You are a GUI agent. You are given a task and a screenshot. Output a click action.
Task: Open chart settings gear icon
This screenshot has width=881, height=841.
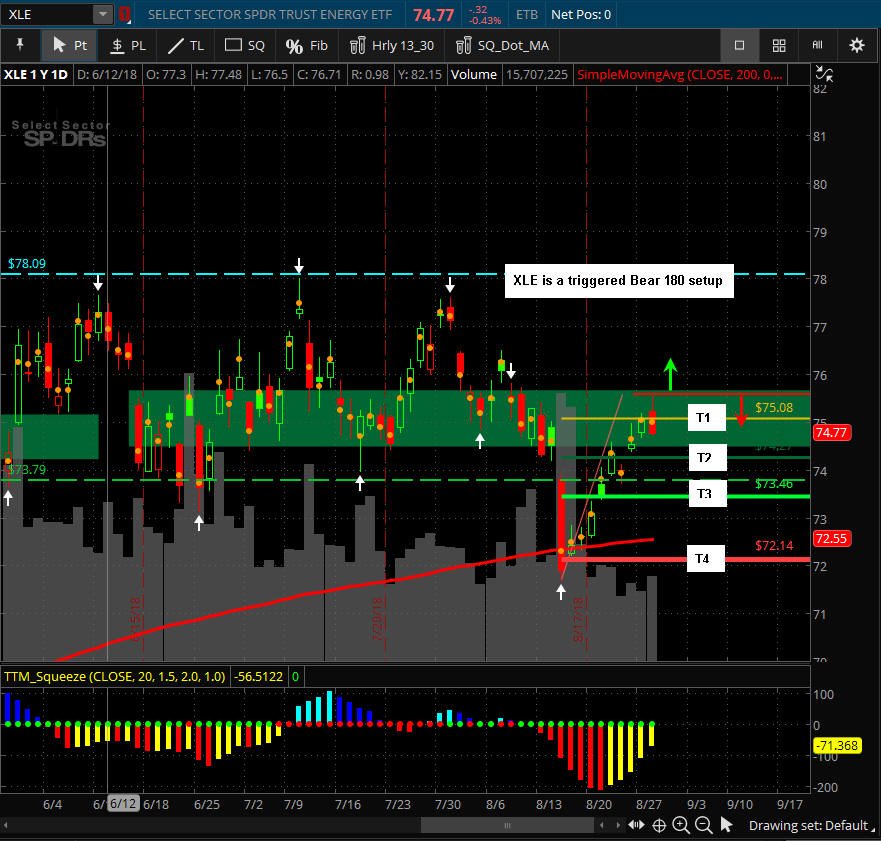click(x=856, y=46)
